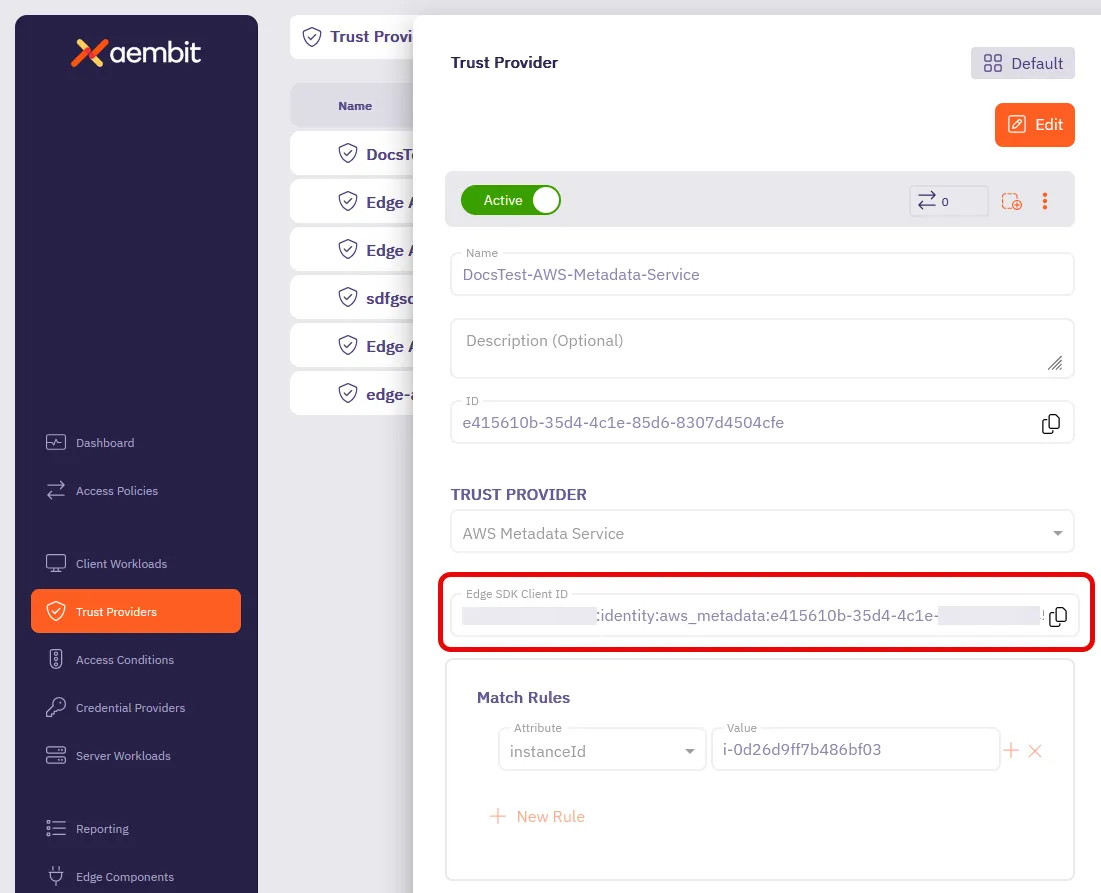Open the kebab menu on the provider card
The image size is (1101, 893).
pos(1044,201)
